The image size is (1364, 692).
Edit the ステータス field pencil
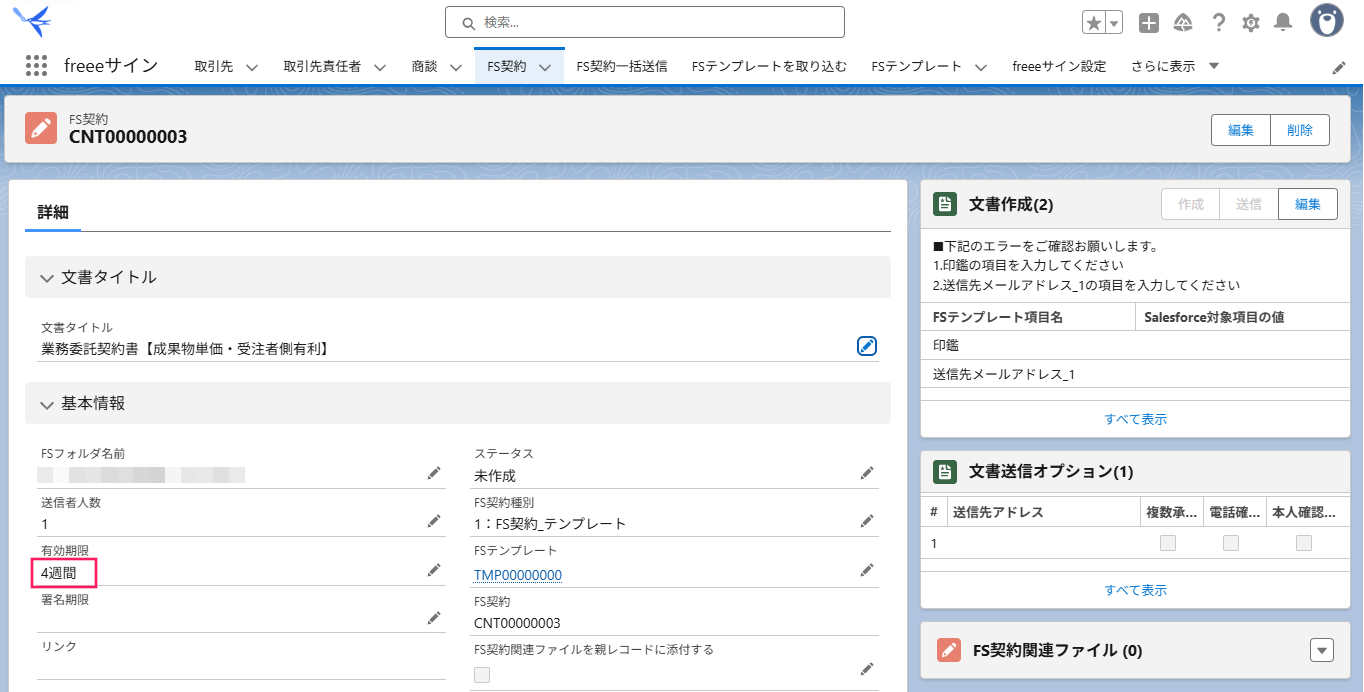point(867,473)
